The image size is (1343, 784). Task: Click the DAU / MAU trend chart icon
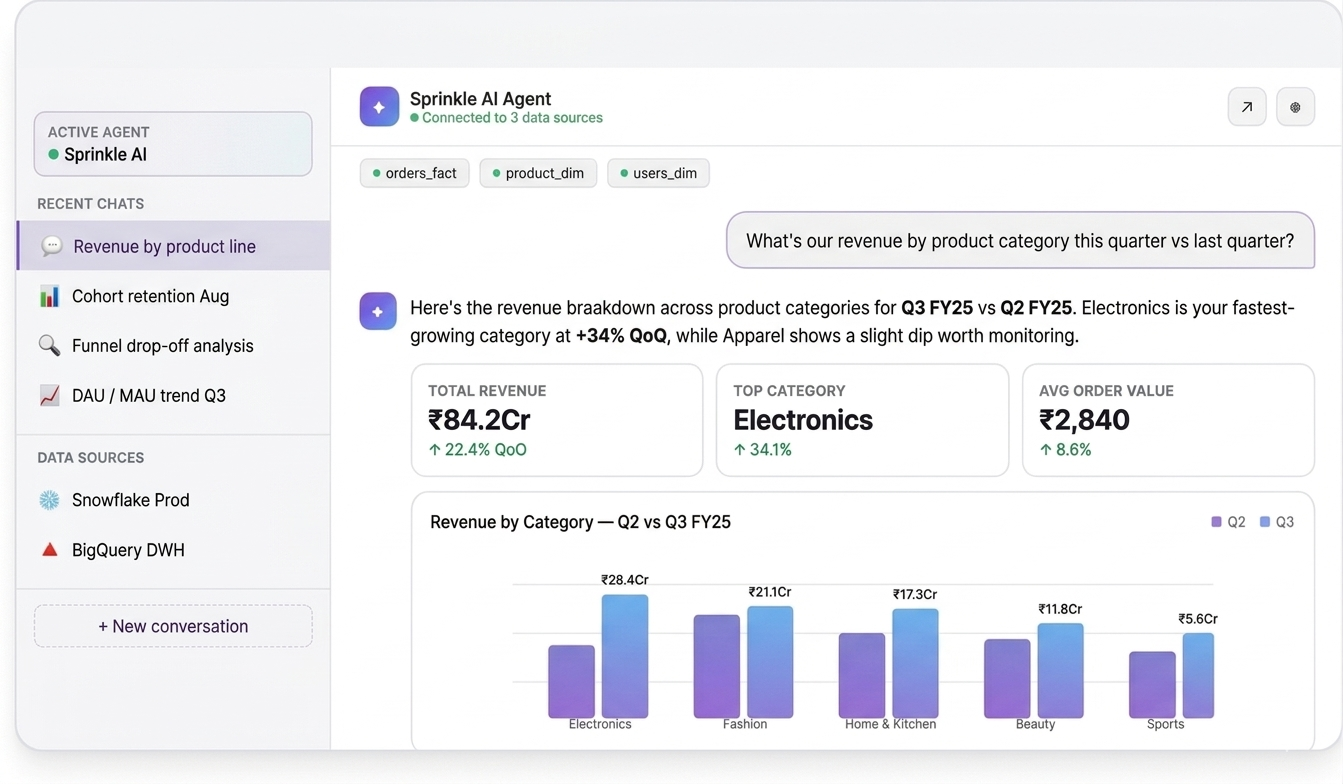(49, 396)
